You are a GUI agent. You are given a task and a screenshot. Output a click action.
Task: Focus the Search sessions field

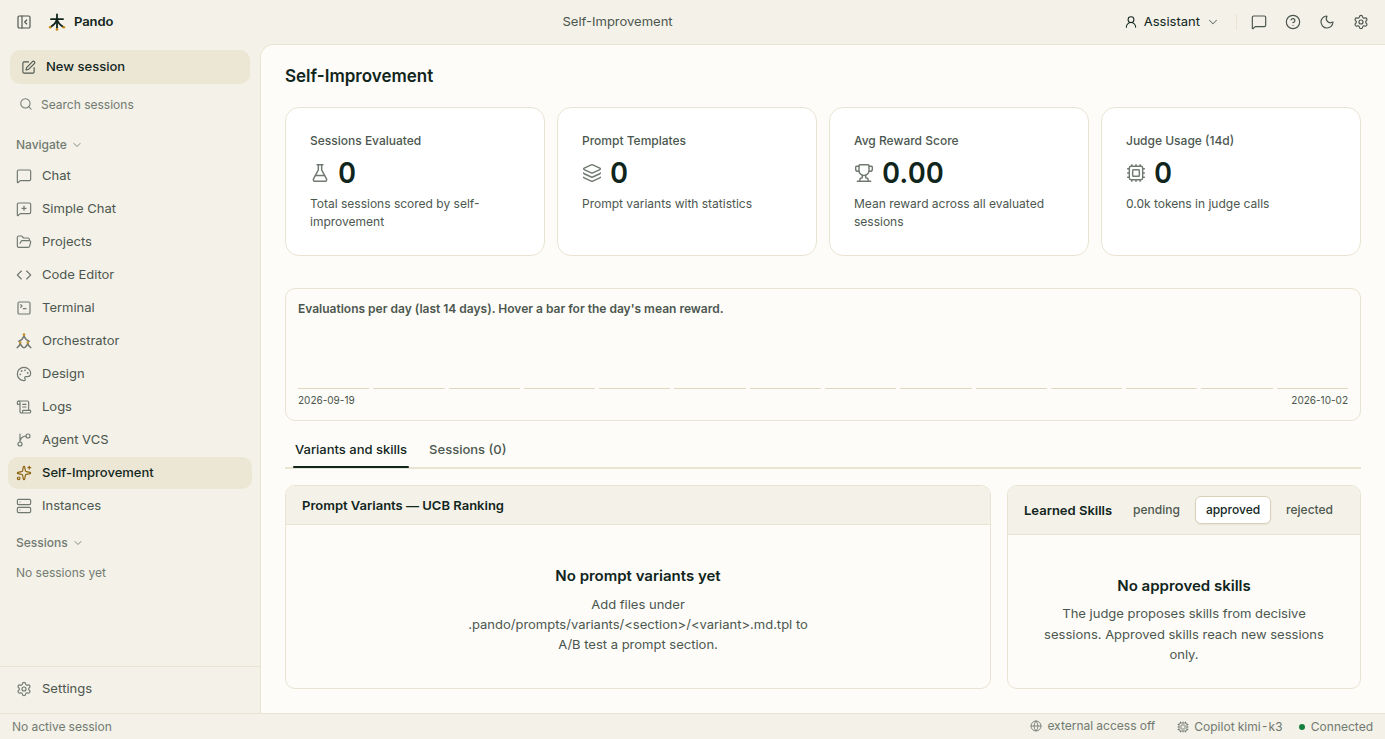tap(130, 105)
